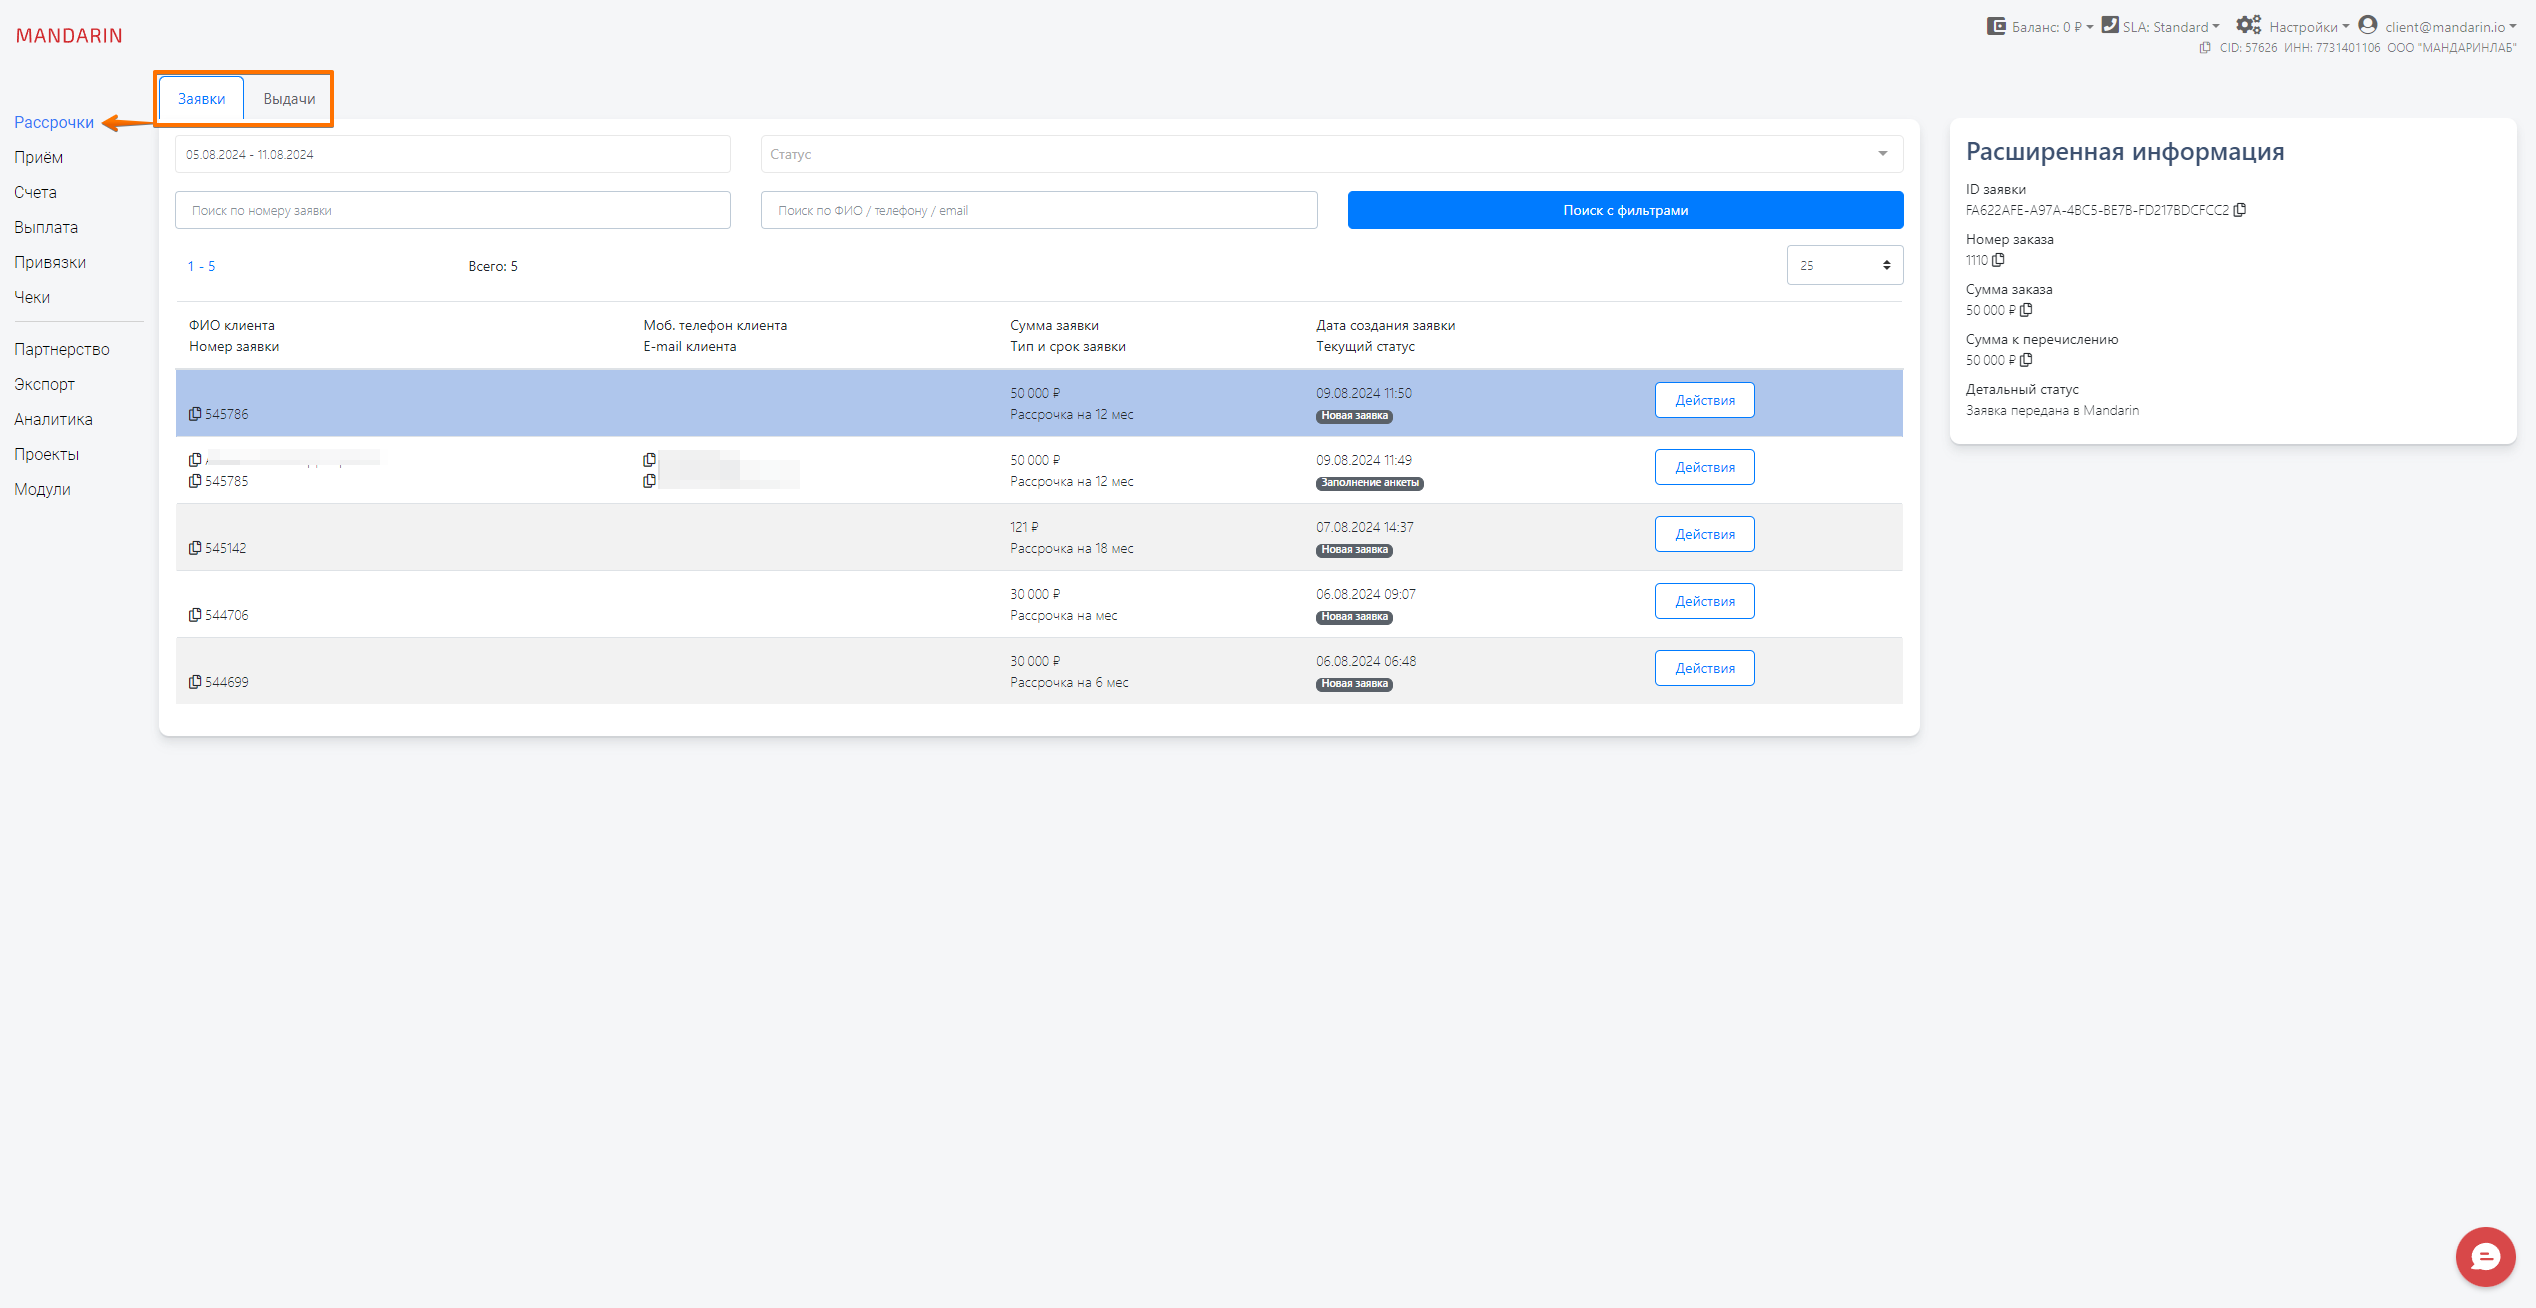Screen dimensions: 2536x1308
Task: Expand the Статус filter dropdown
Action: click(x=1331, y=154)
